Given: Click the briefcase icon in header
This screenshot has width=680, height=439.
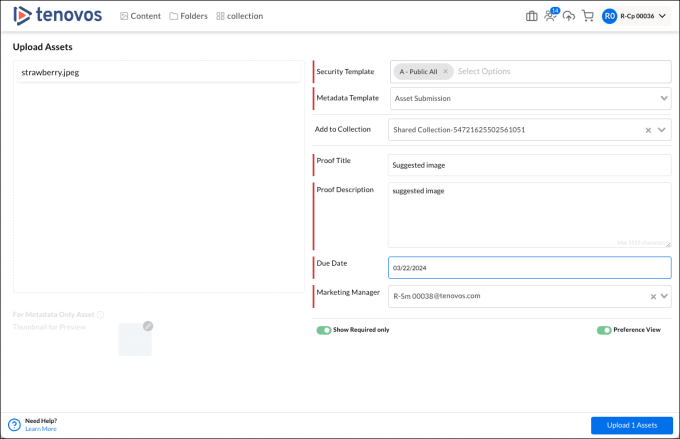Looking at the screenshot, I should tap(531, 16).
